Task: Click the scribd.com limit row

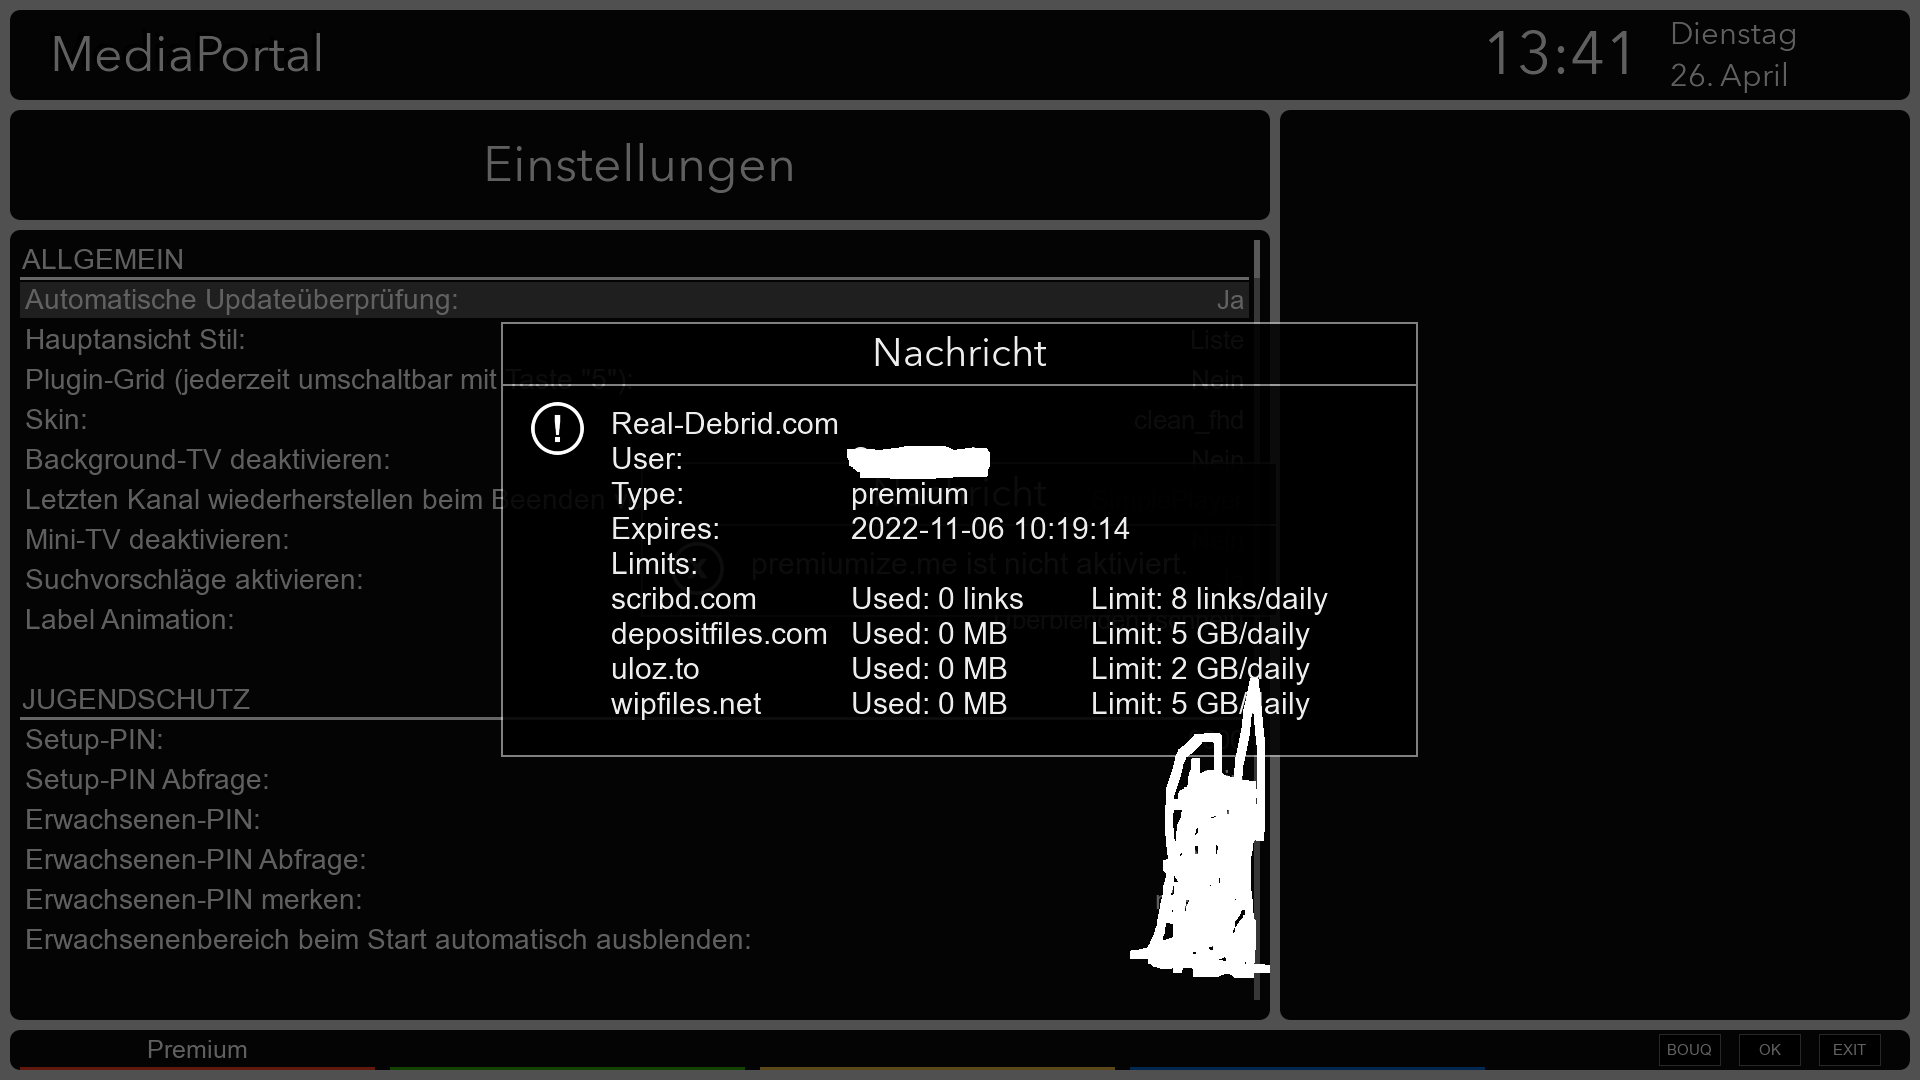Action: click(x=969, y=599)
